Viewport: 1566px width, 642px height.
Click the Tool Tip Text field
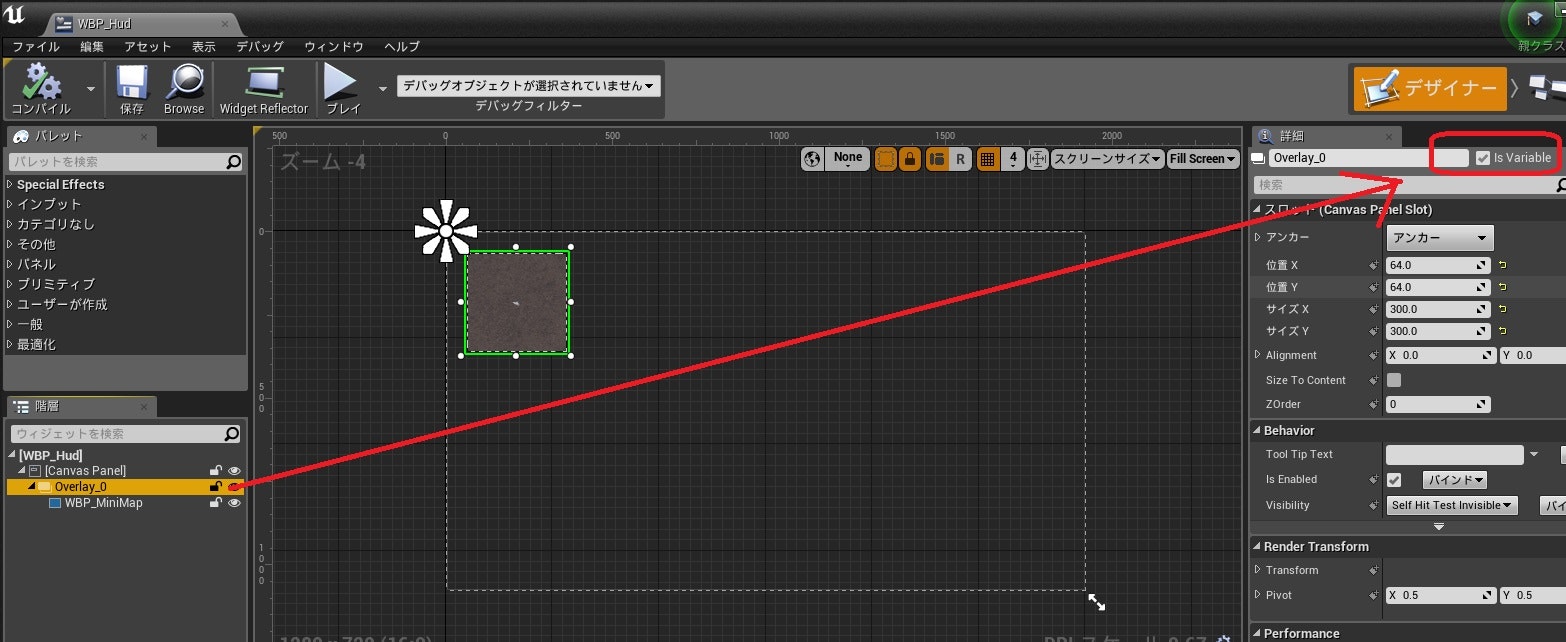click(x=1454, y=455)
